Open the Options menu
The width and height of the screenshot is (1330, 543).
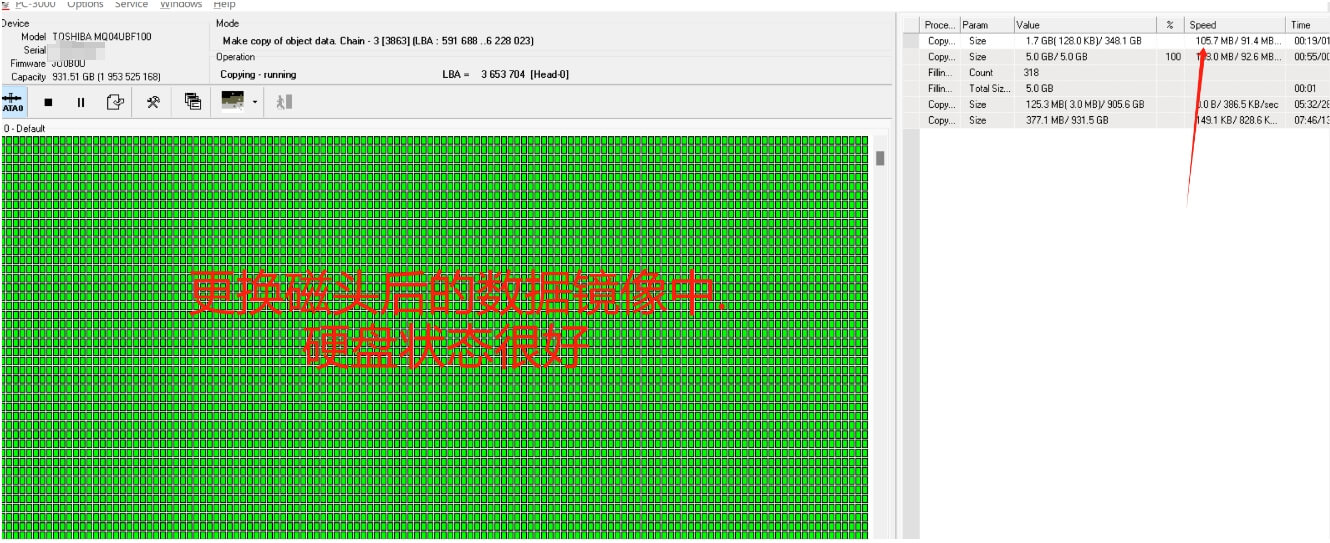[85, 4]
